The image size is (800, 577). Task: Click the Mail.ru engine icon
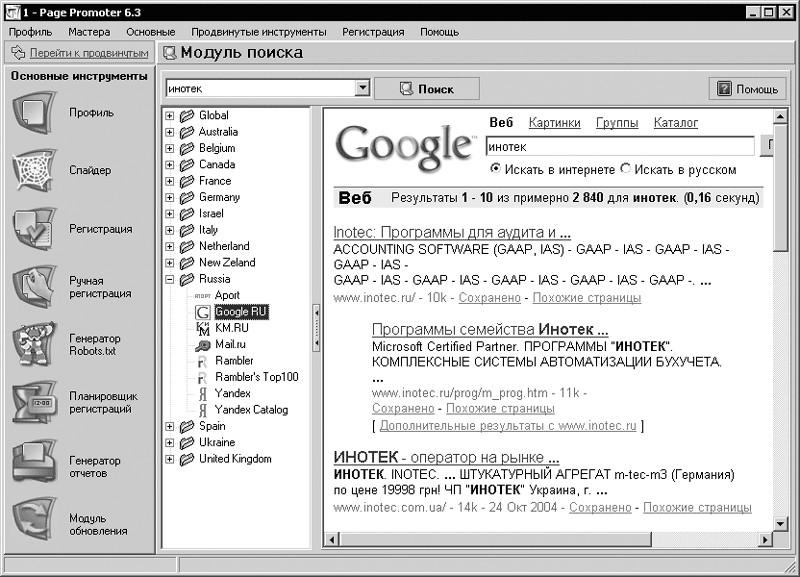pyautogui.click(x=203, y=345)
